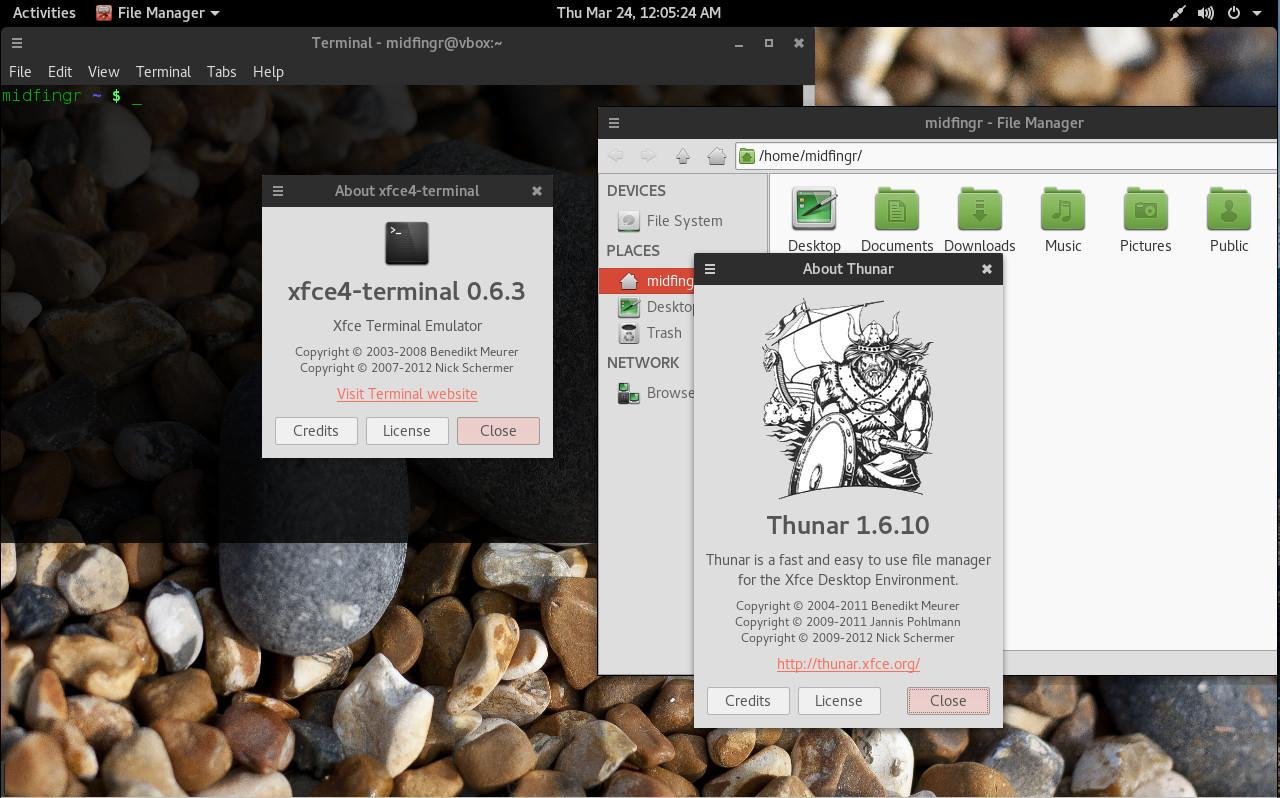Open the Terminal View menu
The width and height of the screenshot is (1280, 798).
coord(103,72)
